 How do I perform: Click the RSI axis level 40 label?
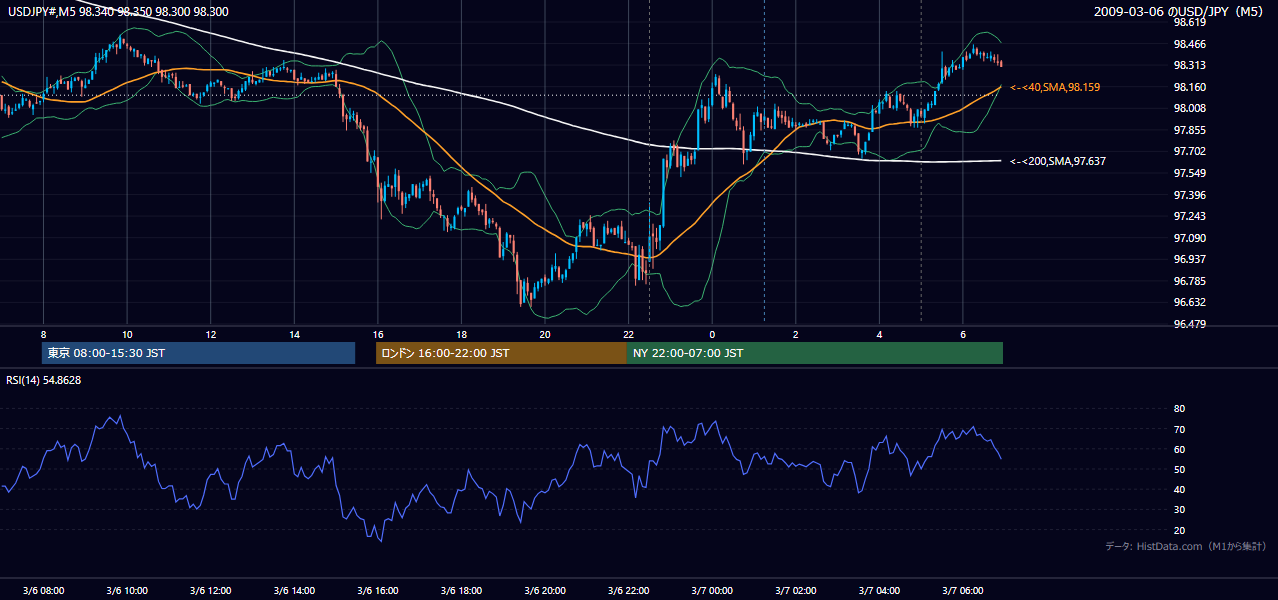(x=1179, y=490)
